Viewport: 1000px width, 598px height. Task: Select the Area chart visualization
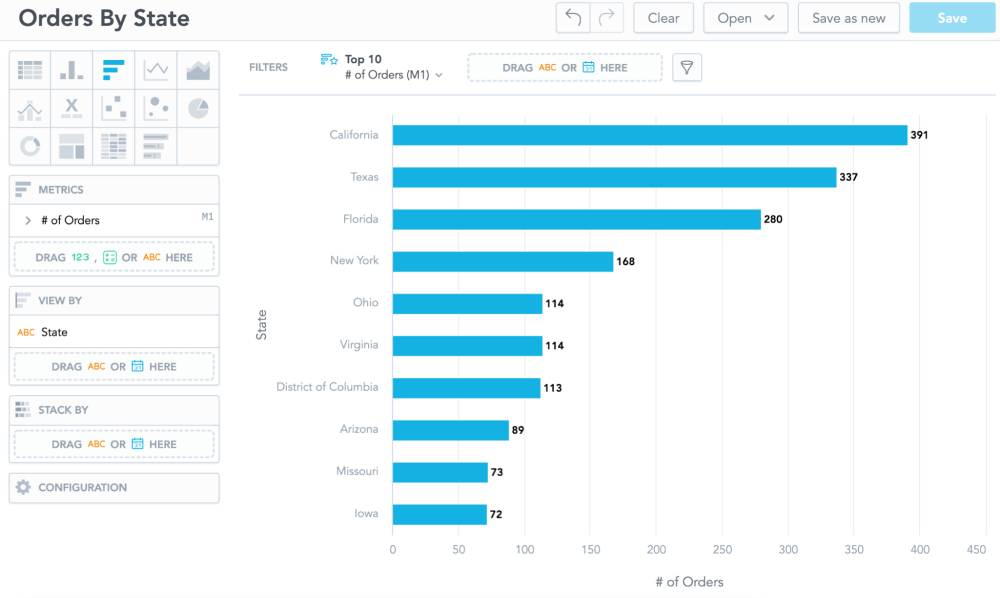click(x=198, y=70)
